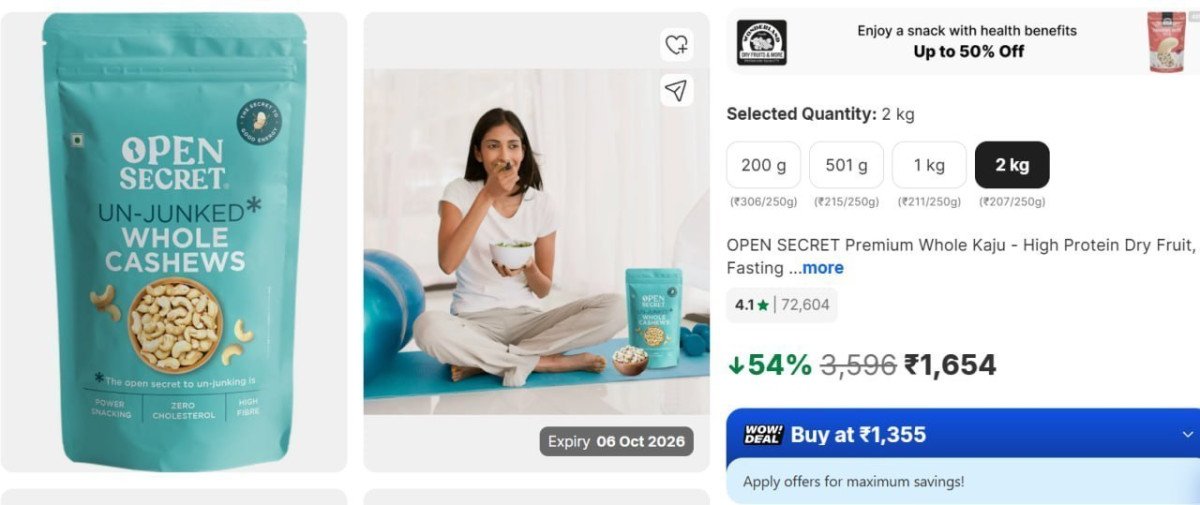Image resolution: width=1200 pixels, height=505 pixels.
Task: Add product to wishlist with heart icon
Action: (677, 44)
